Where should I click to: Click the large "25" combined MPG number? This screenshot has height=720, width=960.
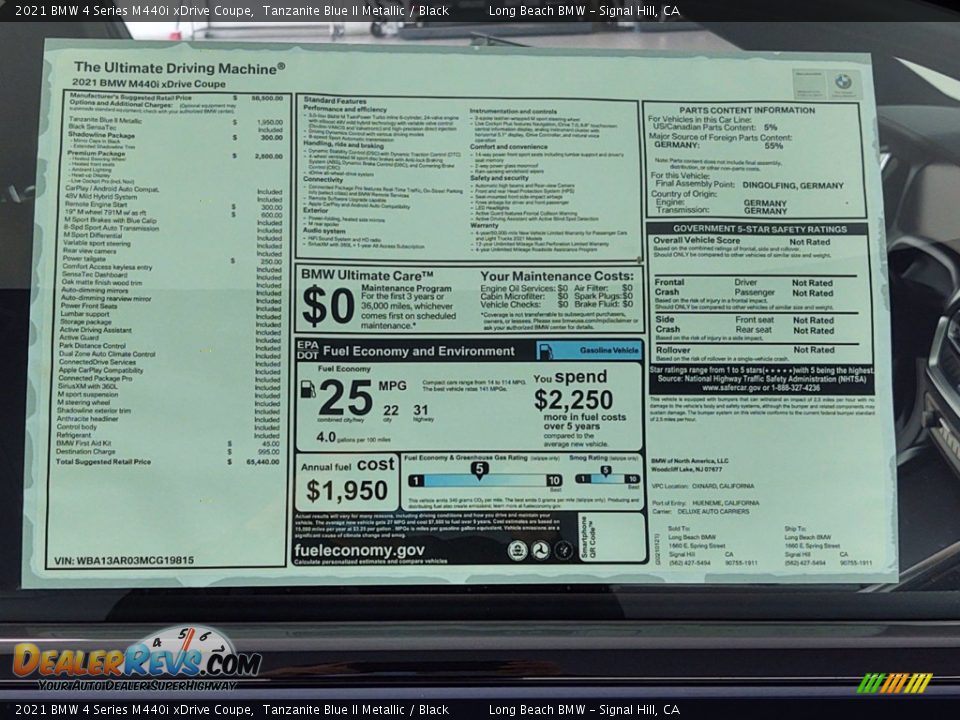coord(345,397)
